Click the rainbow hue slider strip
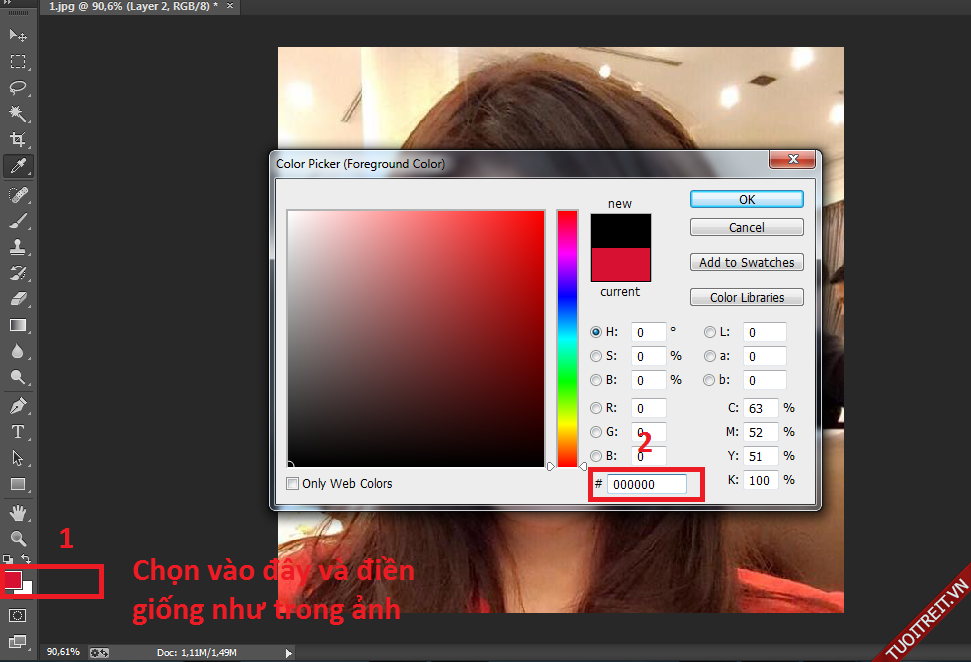 pos(567,338)
